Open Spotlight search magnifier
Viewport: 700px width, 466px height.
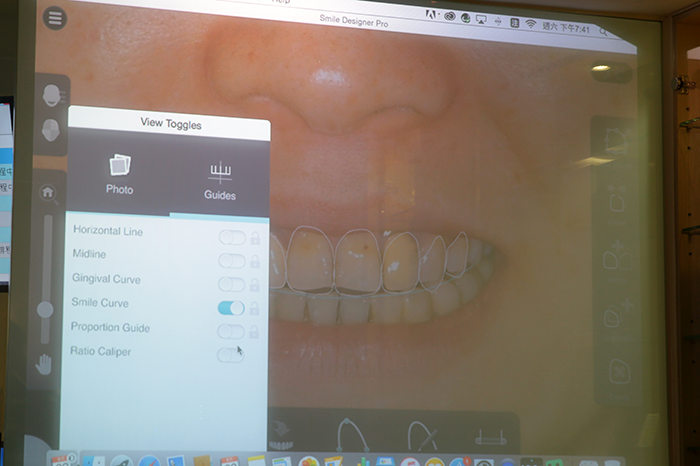coord(603,31)
